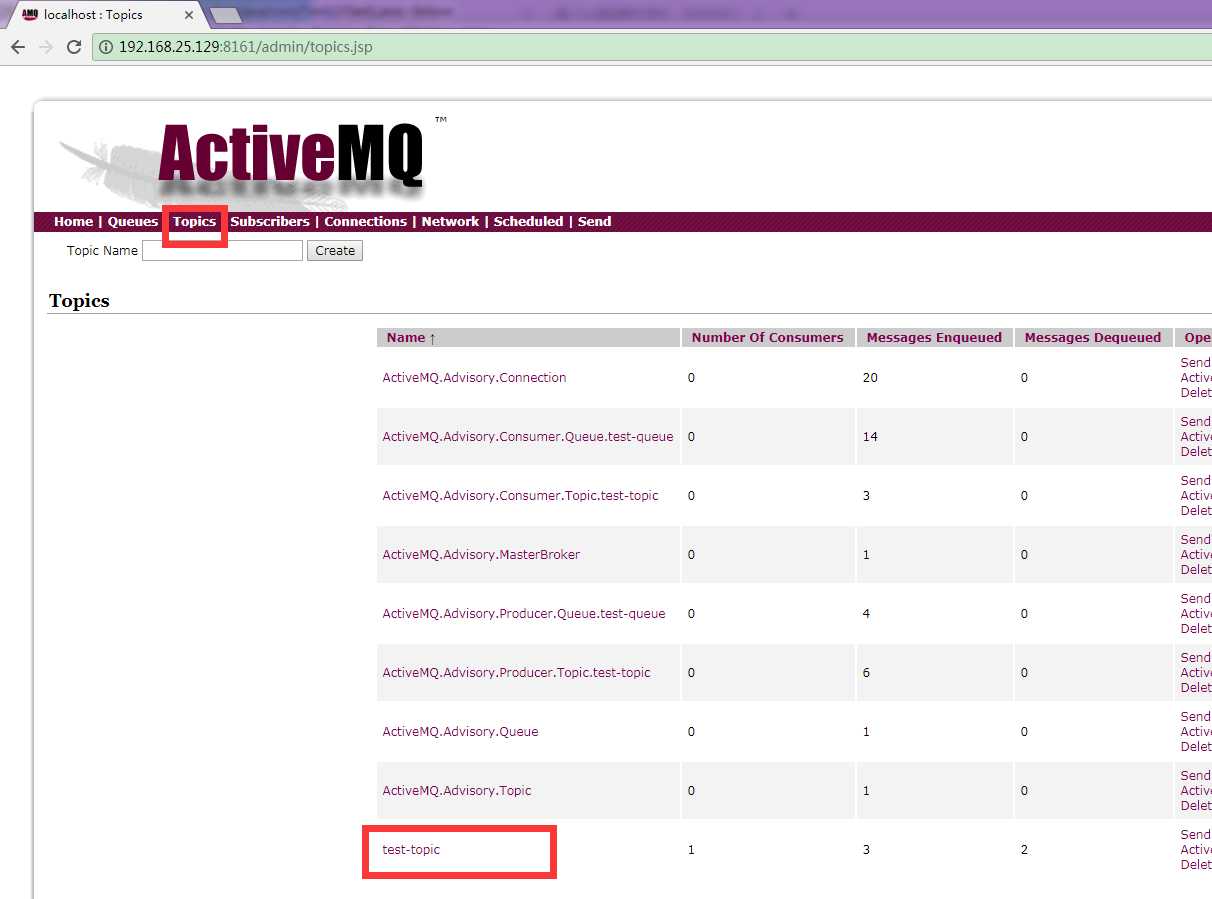Click the Topics section heading

(79, 301)
